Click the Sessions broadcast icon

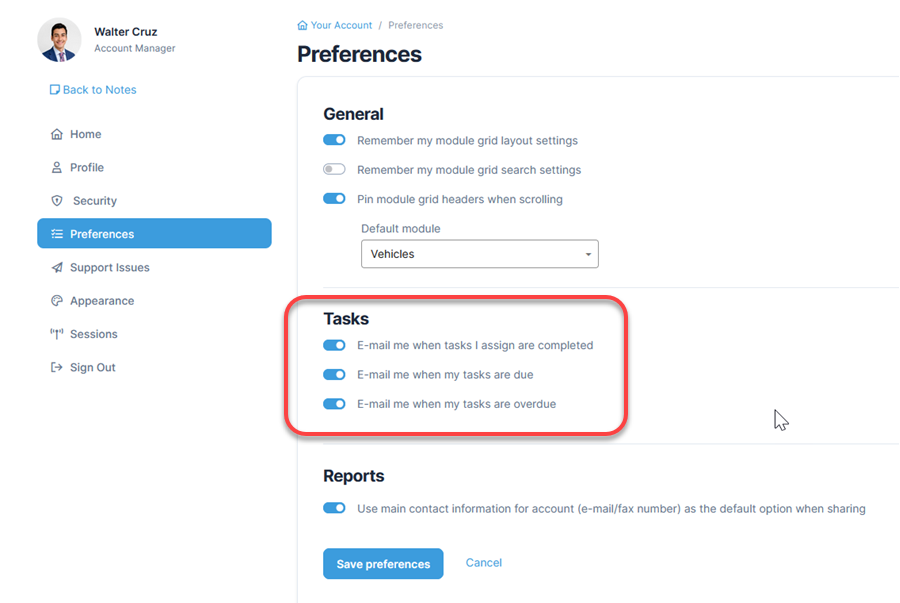click(x=57, y=334)
